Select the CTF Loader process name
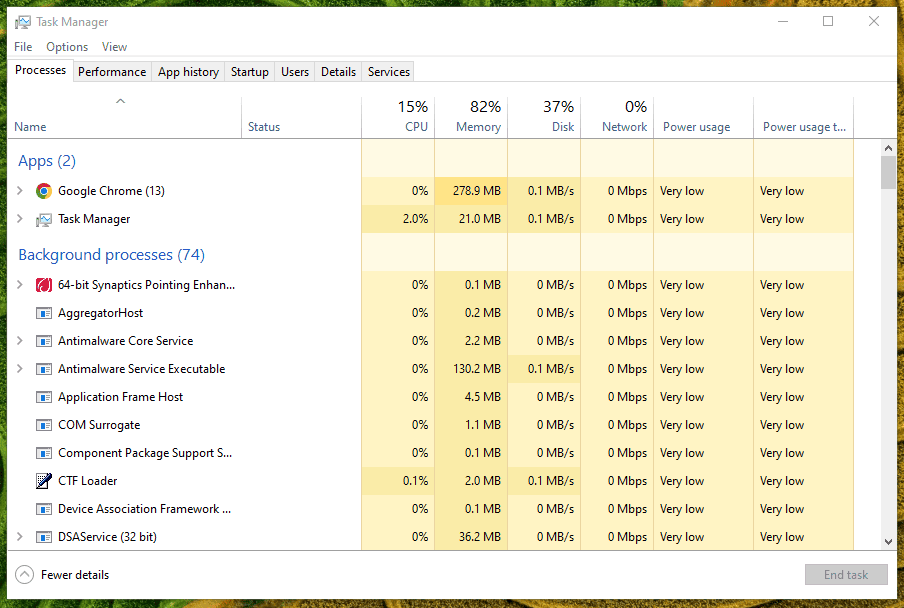 click(88, 481)
